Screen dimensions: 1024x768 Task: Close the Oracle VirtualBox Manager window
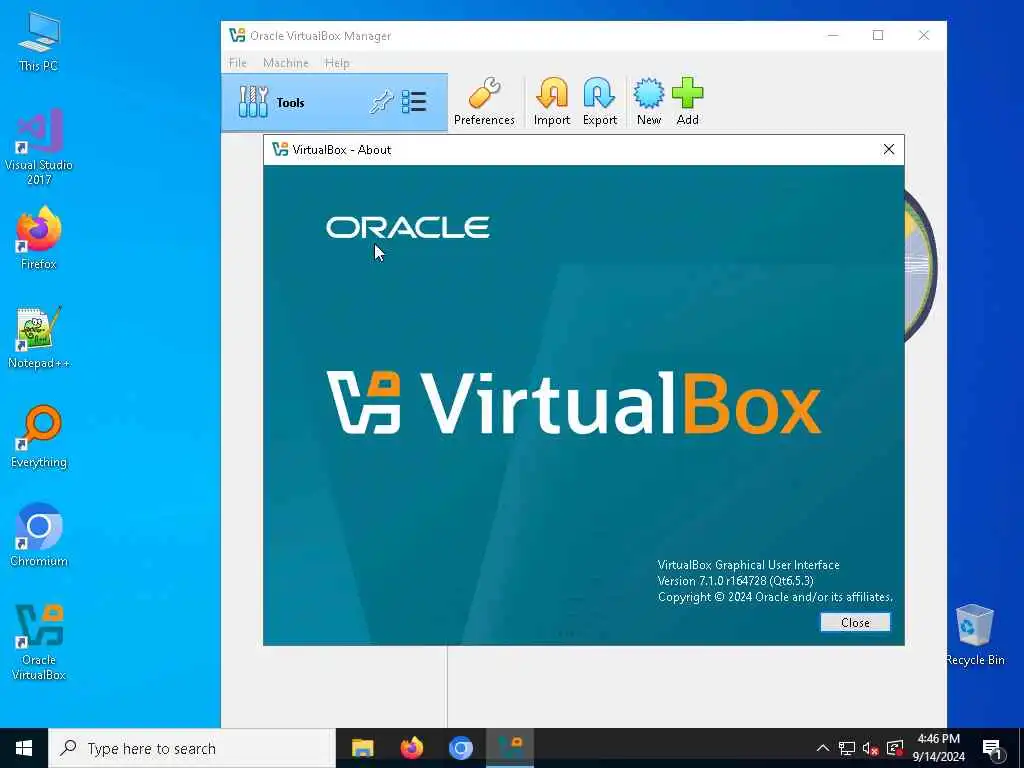[x=923, y=35]
